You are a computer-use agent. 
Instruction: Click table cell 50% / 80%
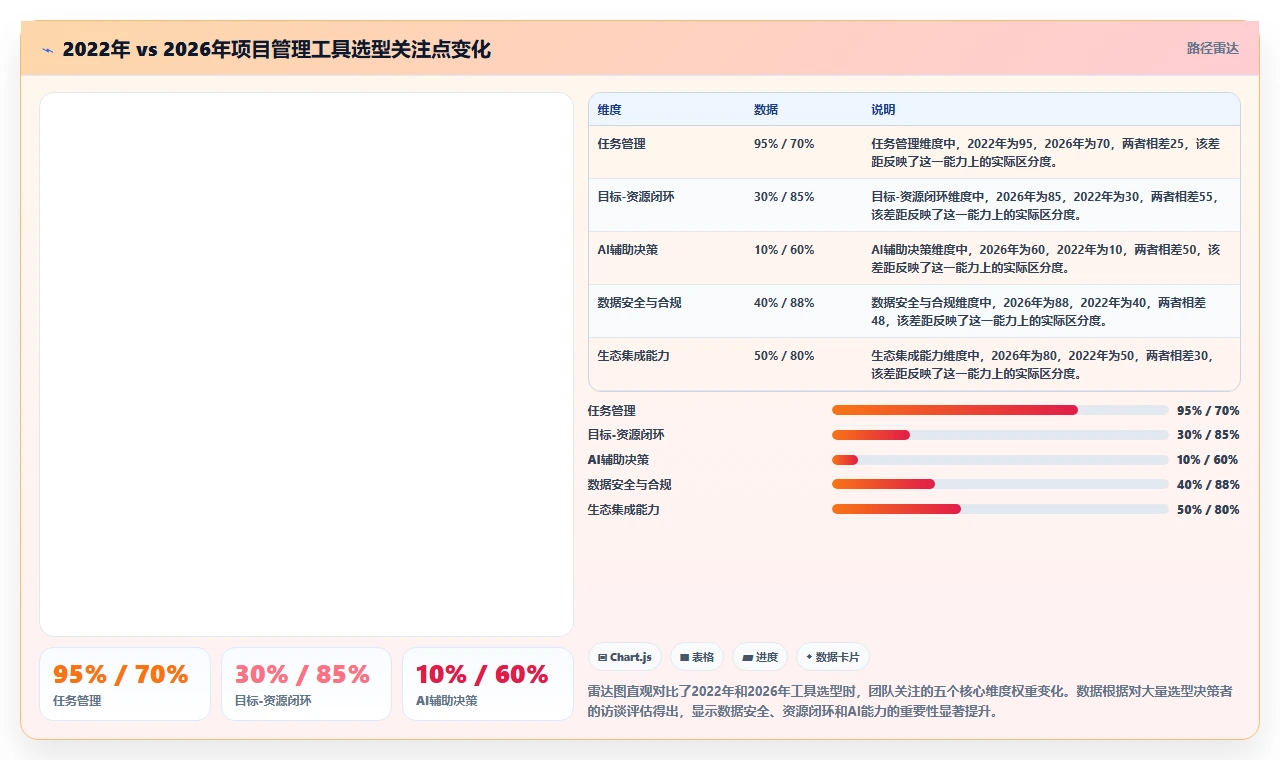point(784,356)
